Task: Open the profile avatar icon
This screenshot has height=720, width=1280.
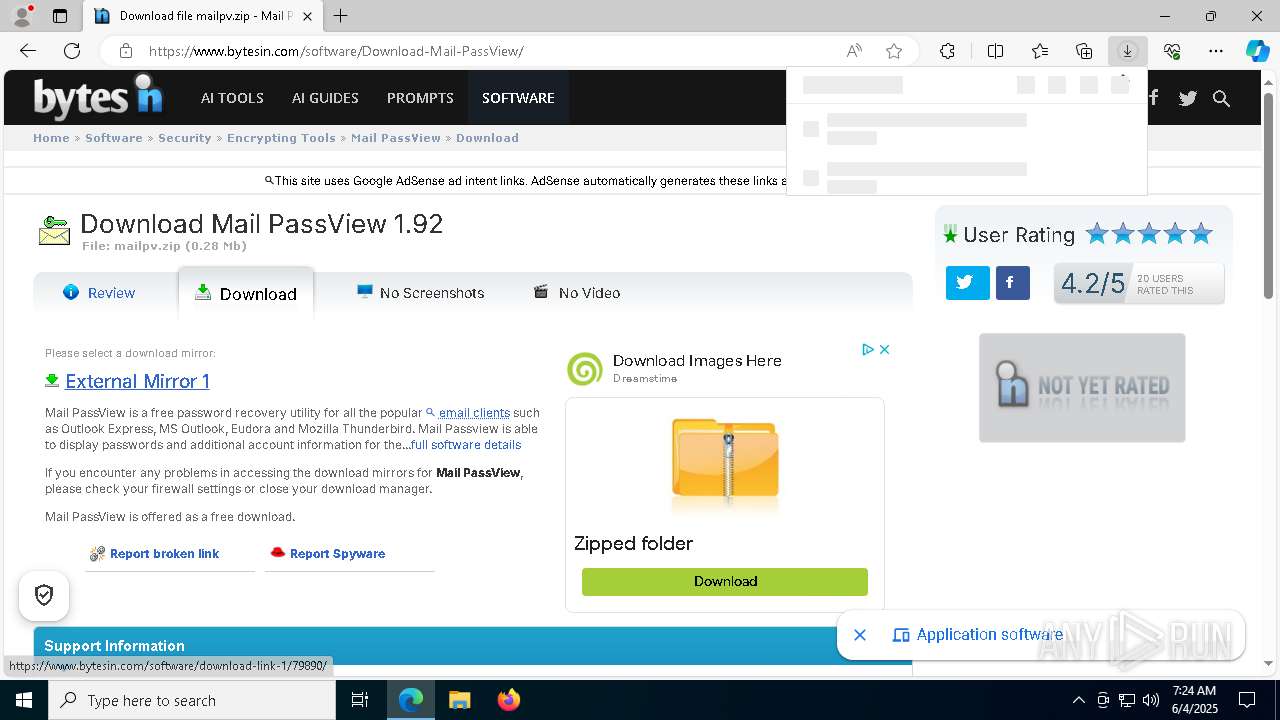Action: pyautogui.click(x=22, y=16)
